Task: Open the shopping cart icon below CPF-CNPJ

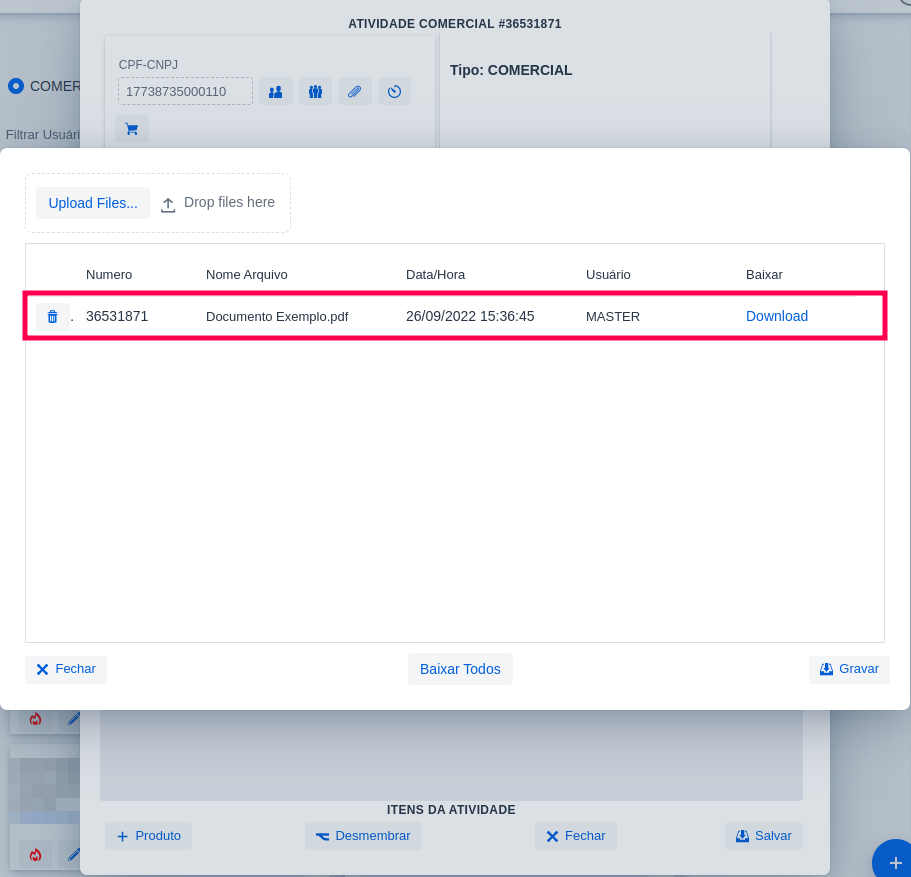Action: [x=131, y=129]
